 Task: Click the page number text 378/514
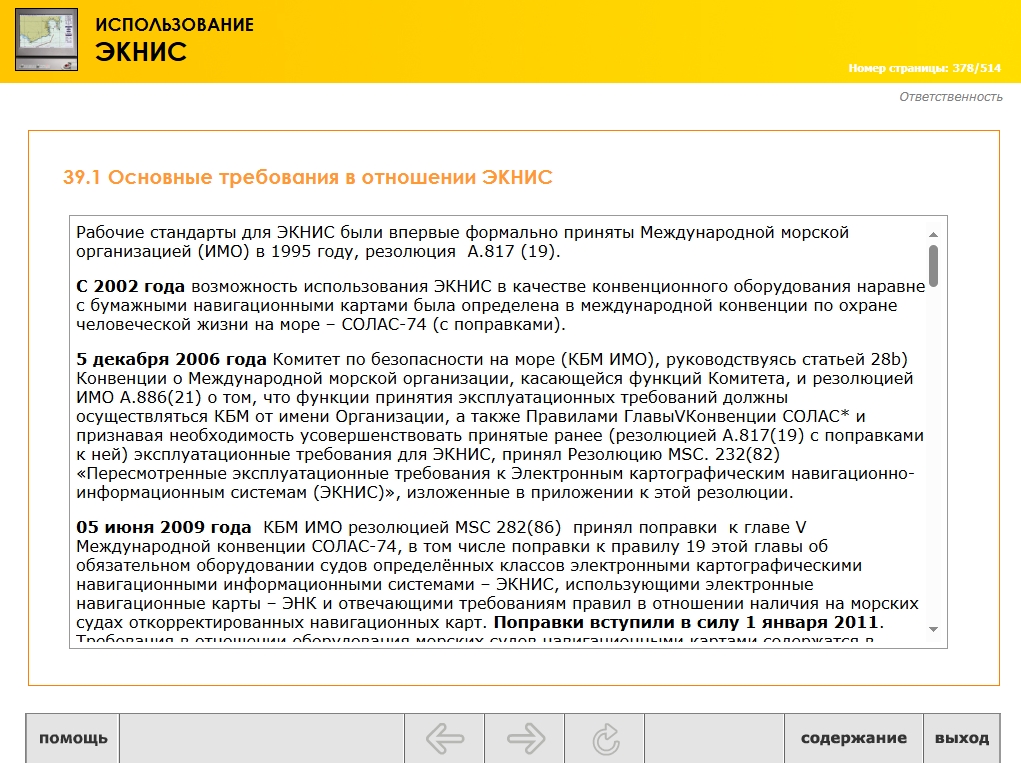pyautogui.click(x=976, y=68)
